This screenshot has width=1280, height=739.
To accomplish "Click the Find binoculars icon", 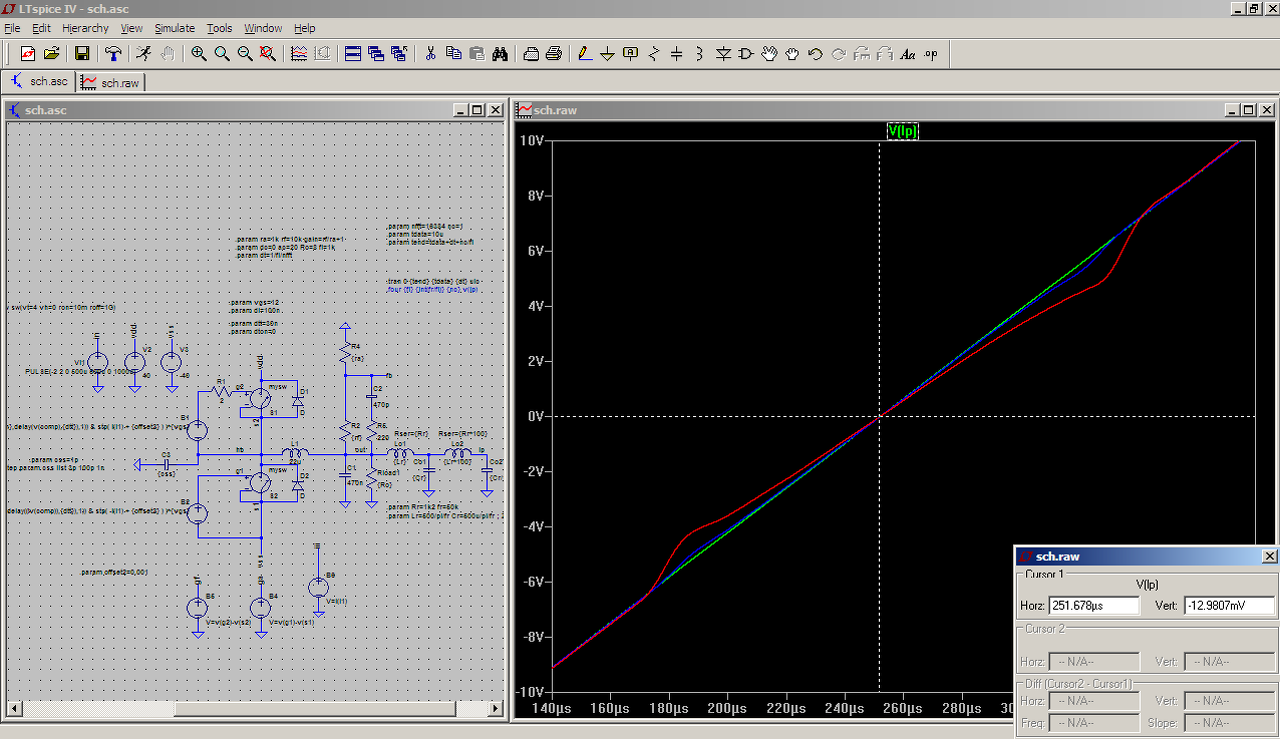I will 501,54.
